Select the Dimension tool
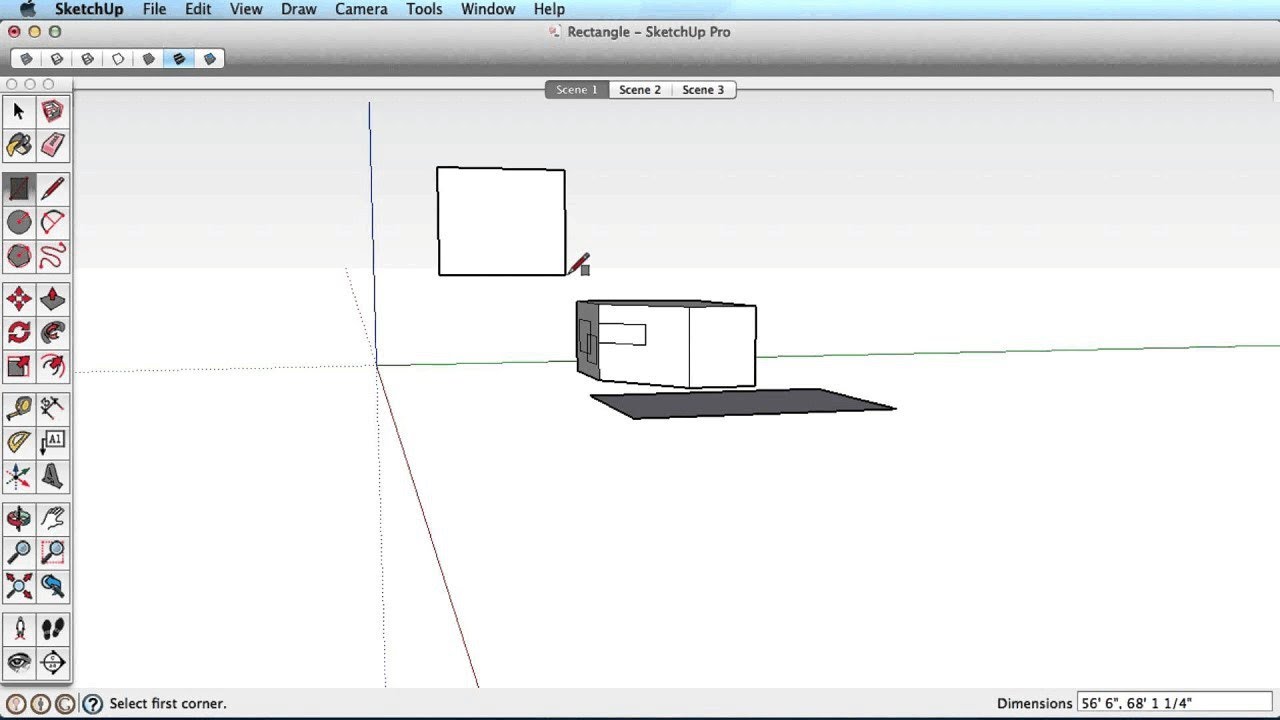The width and height of the screenshot is (1280, 720). pos(53,408)
